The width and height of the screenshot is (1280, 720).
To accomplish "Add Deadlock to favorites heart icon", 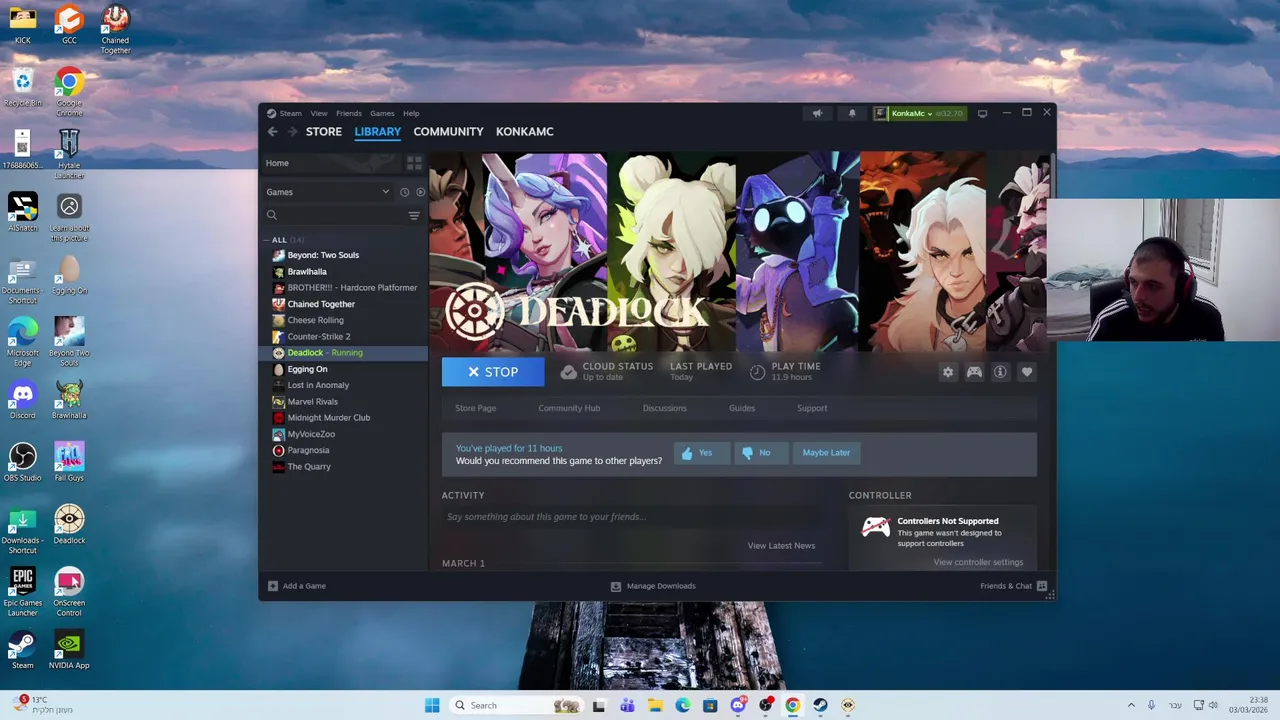I will coord(1027,372).
